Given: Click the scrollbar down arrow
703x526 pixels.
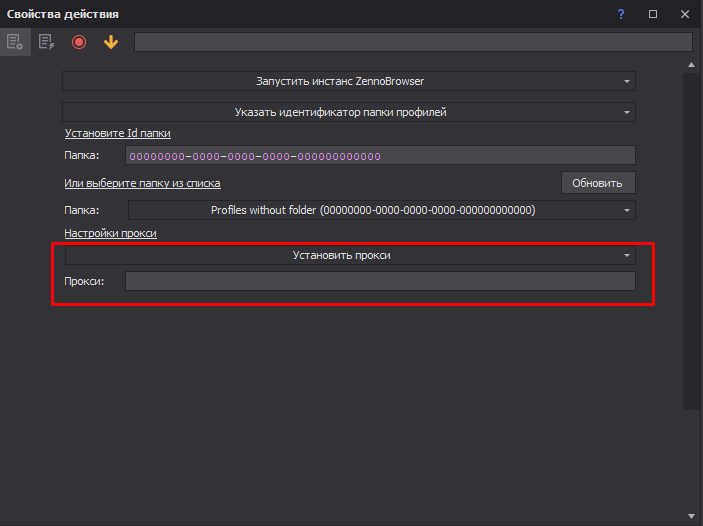Looking at the screenshot, I should tap(691, 516).
